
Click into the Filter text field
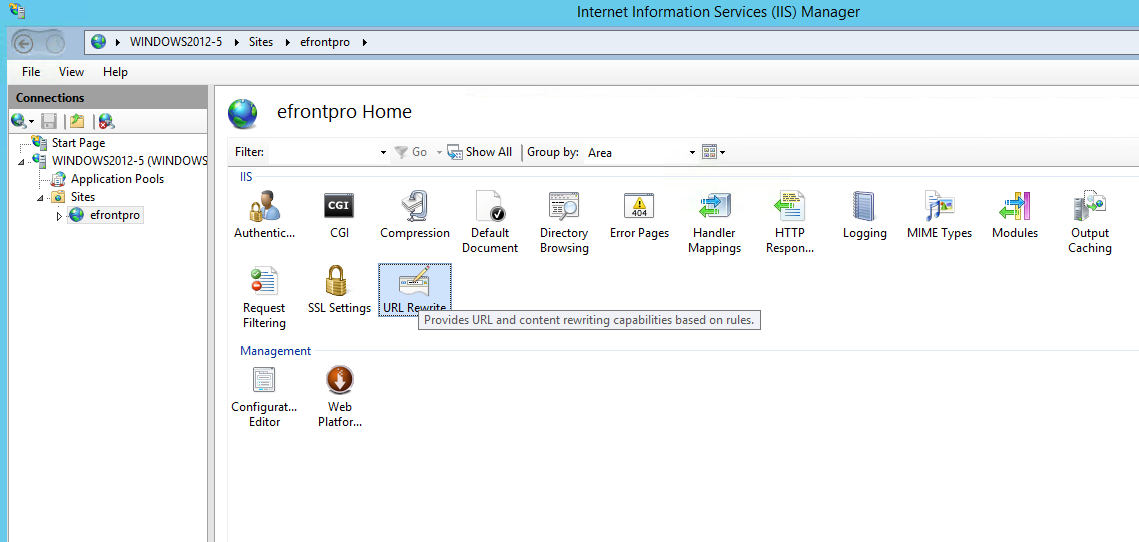[x=325, y=152]
